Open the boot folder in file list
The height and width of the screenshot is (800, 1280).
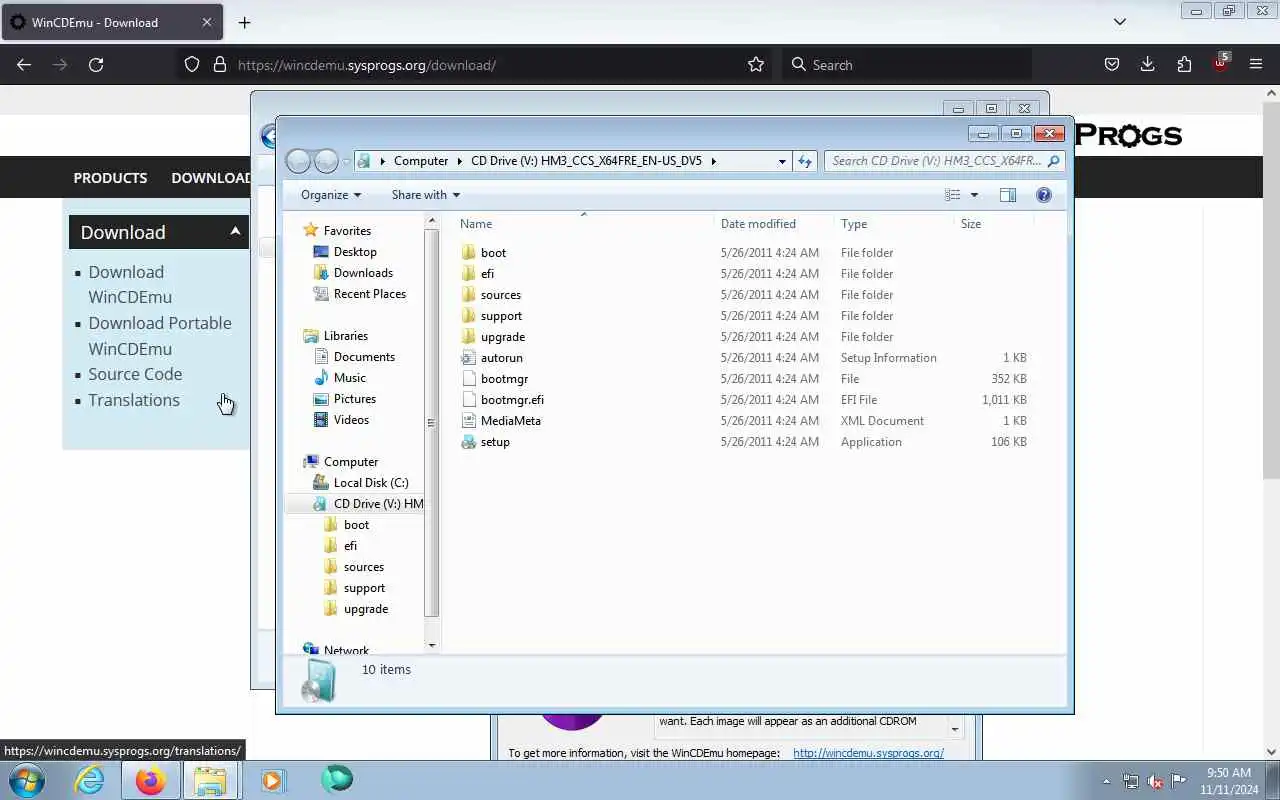(493, 253)
